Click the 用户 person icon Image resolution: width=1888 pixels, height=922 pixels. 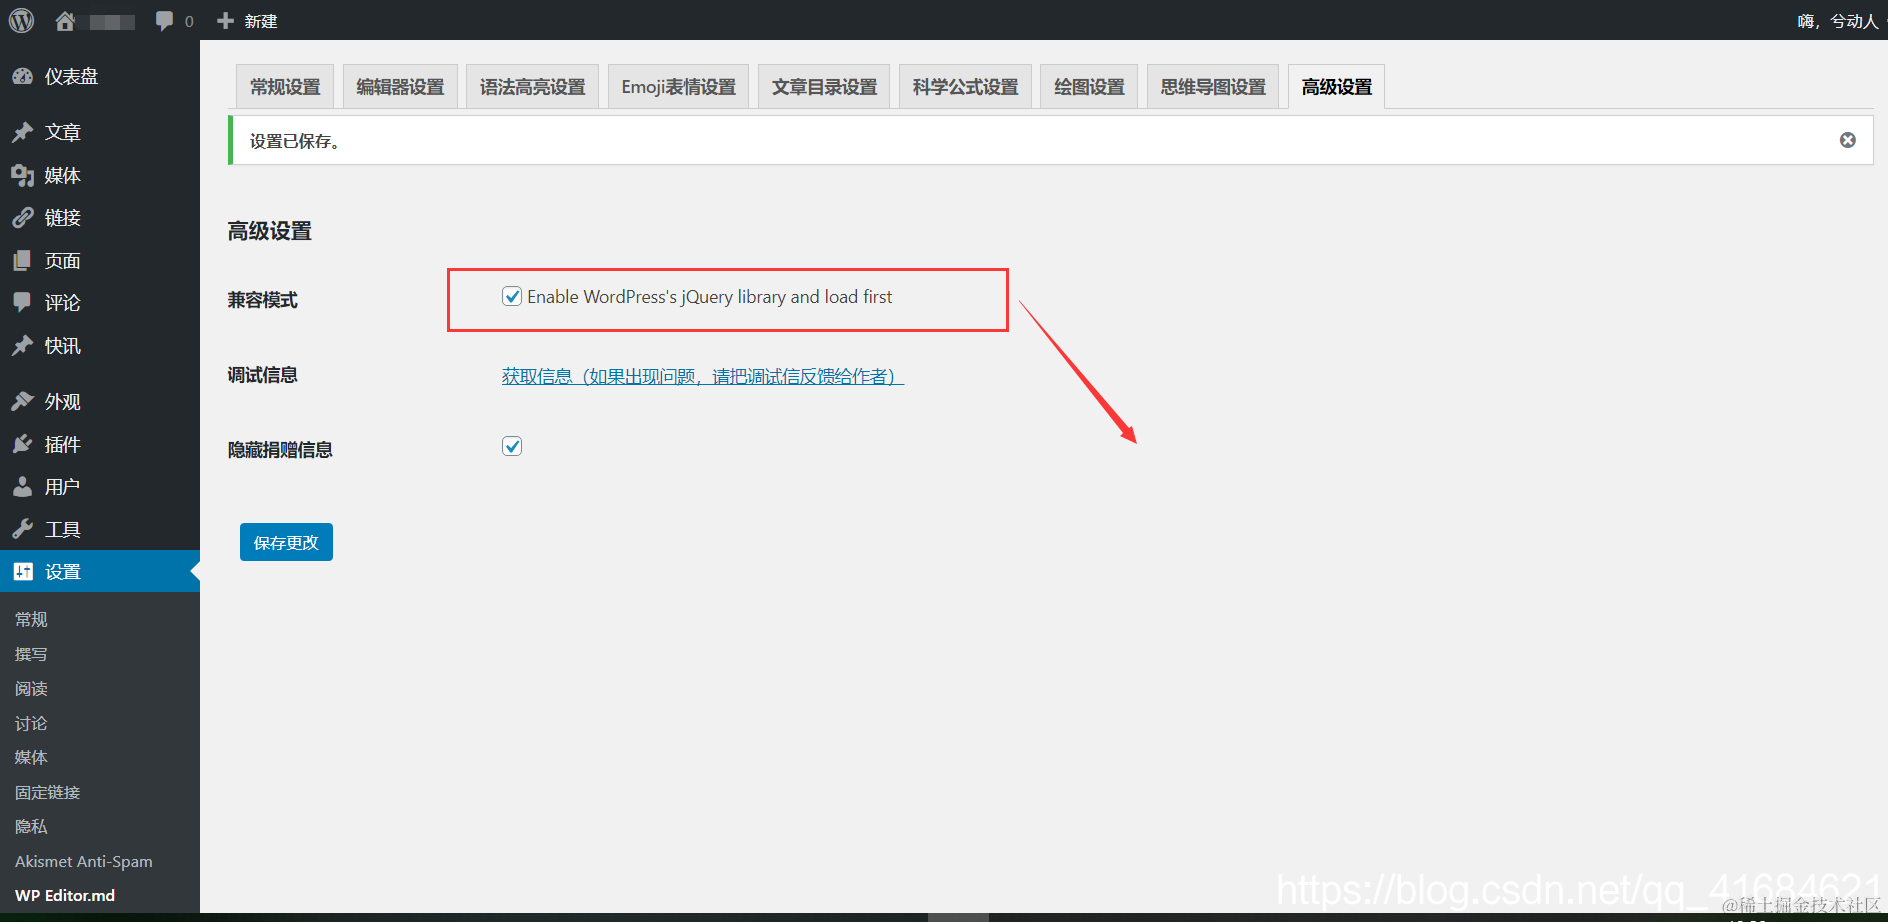pyautogui.click(x=23, y=487)
